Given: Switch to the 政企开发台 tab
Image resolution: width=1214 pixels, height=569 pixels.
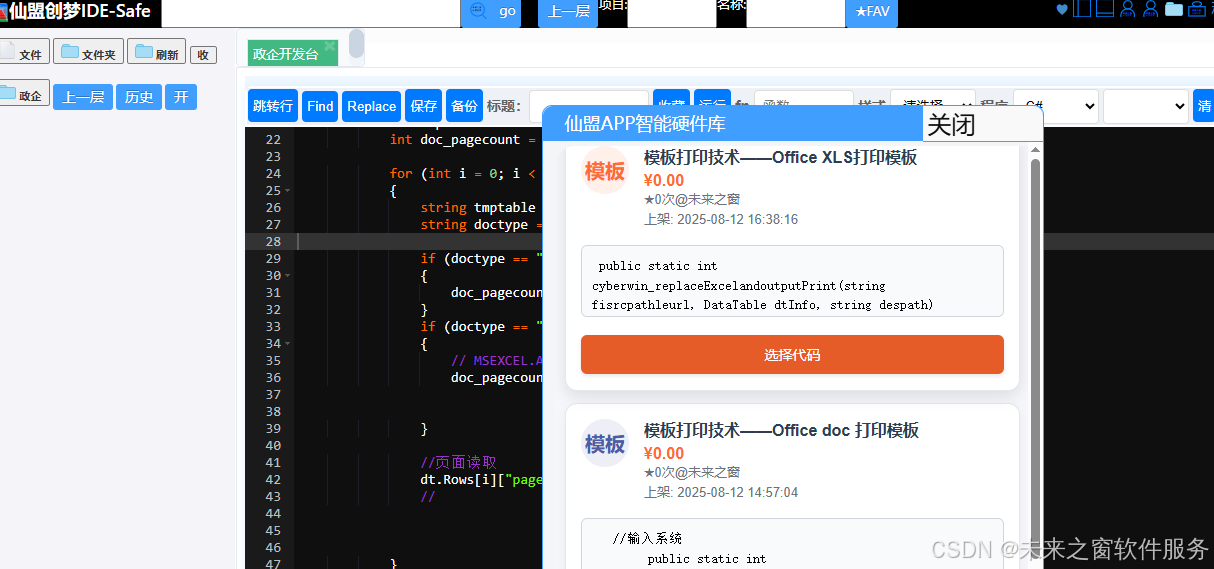Looking at the screenshot, I should (286, 54).
